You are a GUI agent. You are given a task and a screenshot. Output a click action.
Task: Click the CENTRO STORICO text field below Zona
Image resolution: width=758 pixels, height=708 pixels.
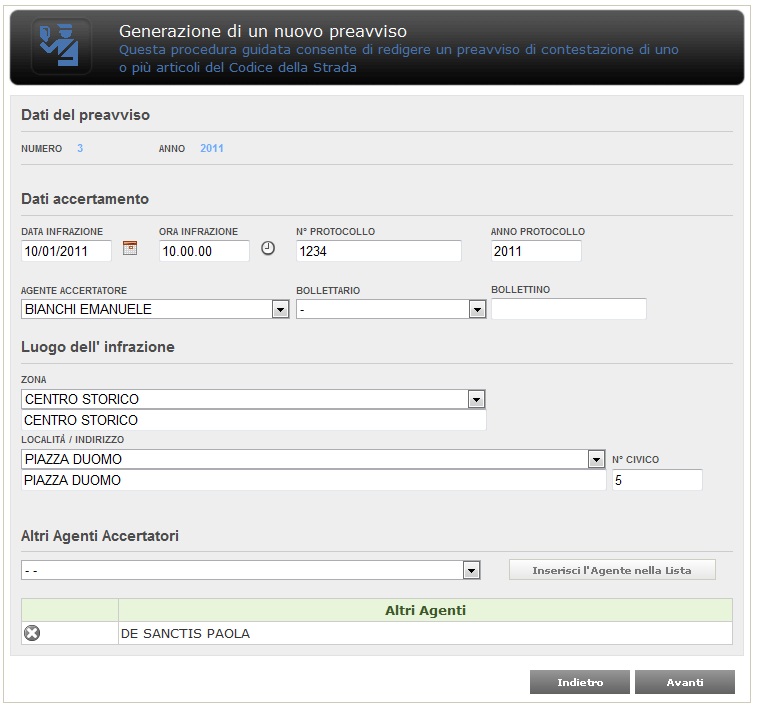click(x=254, y=420)
